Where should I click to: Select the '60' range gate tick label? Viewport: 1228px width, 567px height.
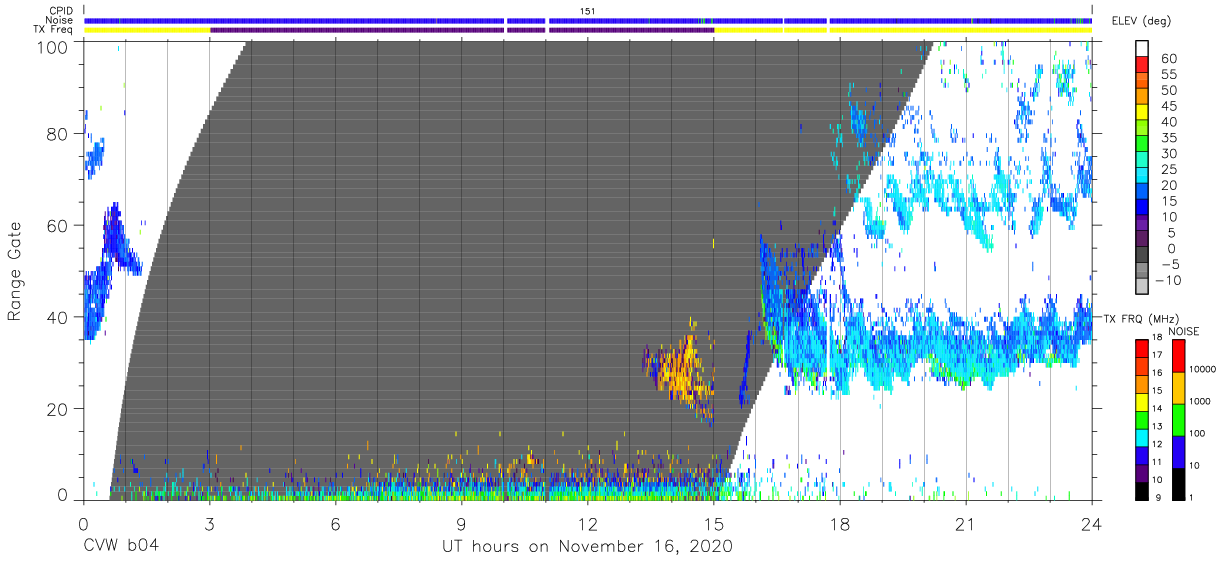pyautogui.click(x=58, y=226)
